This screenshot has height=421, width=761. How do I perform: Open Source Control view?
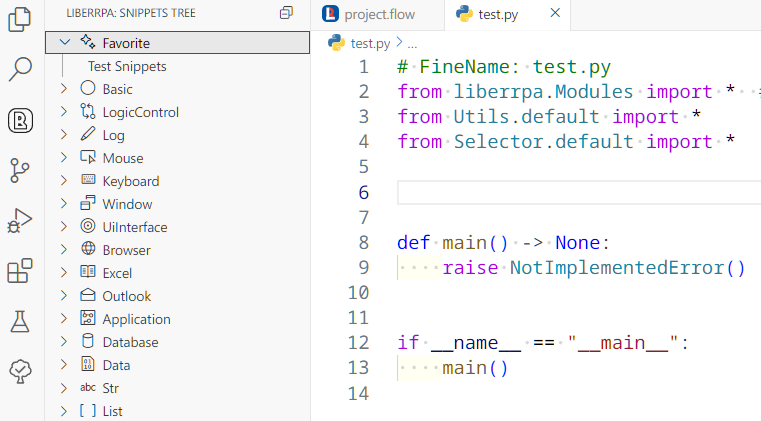click(x=20, y=170)
